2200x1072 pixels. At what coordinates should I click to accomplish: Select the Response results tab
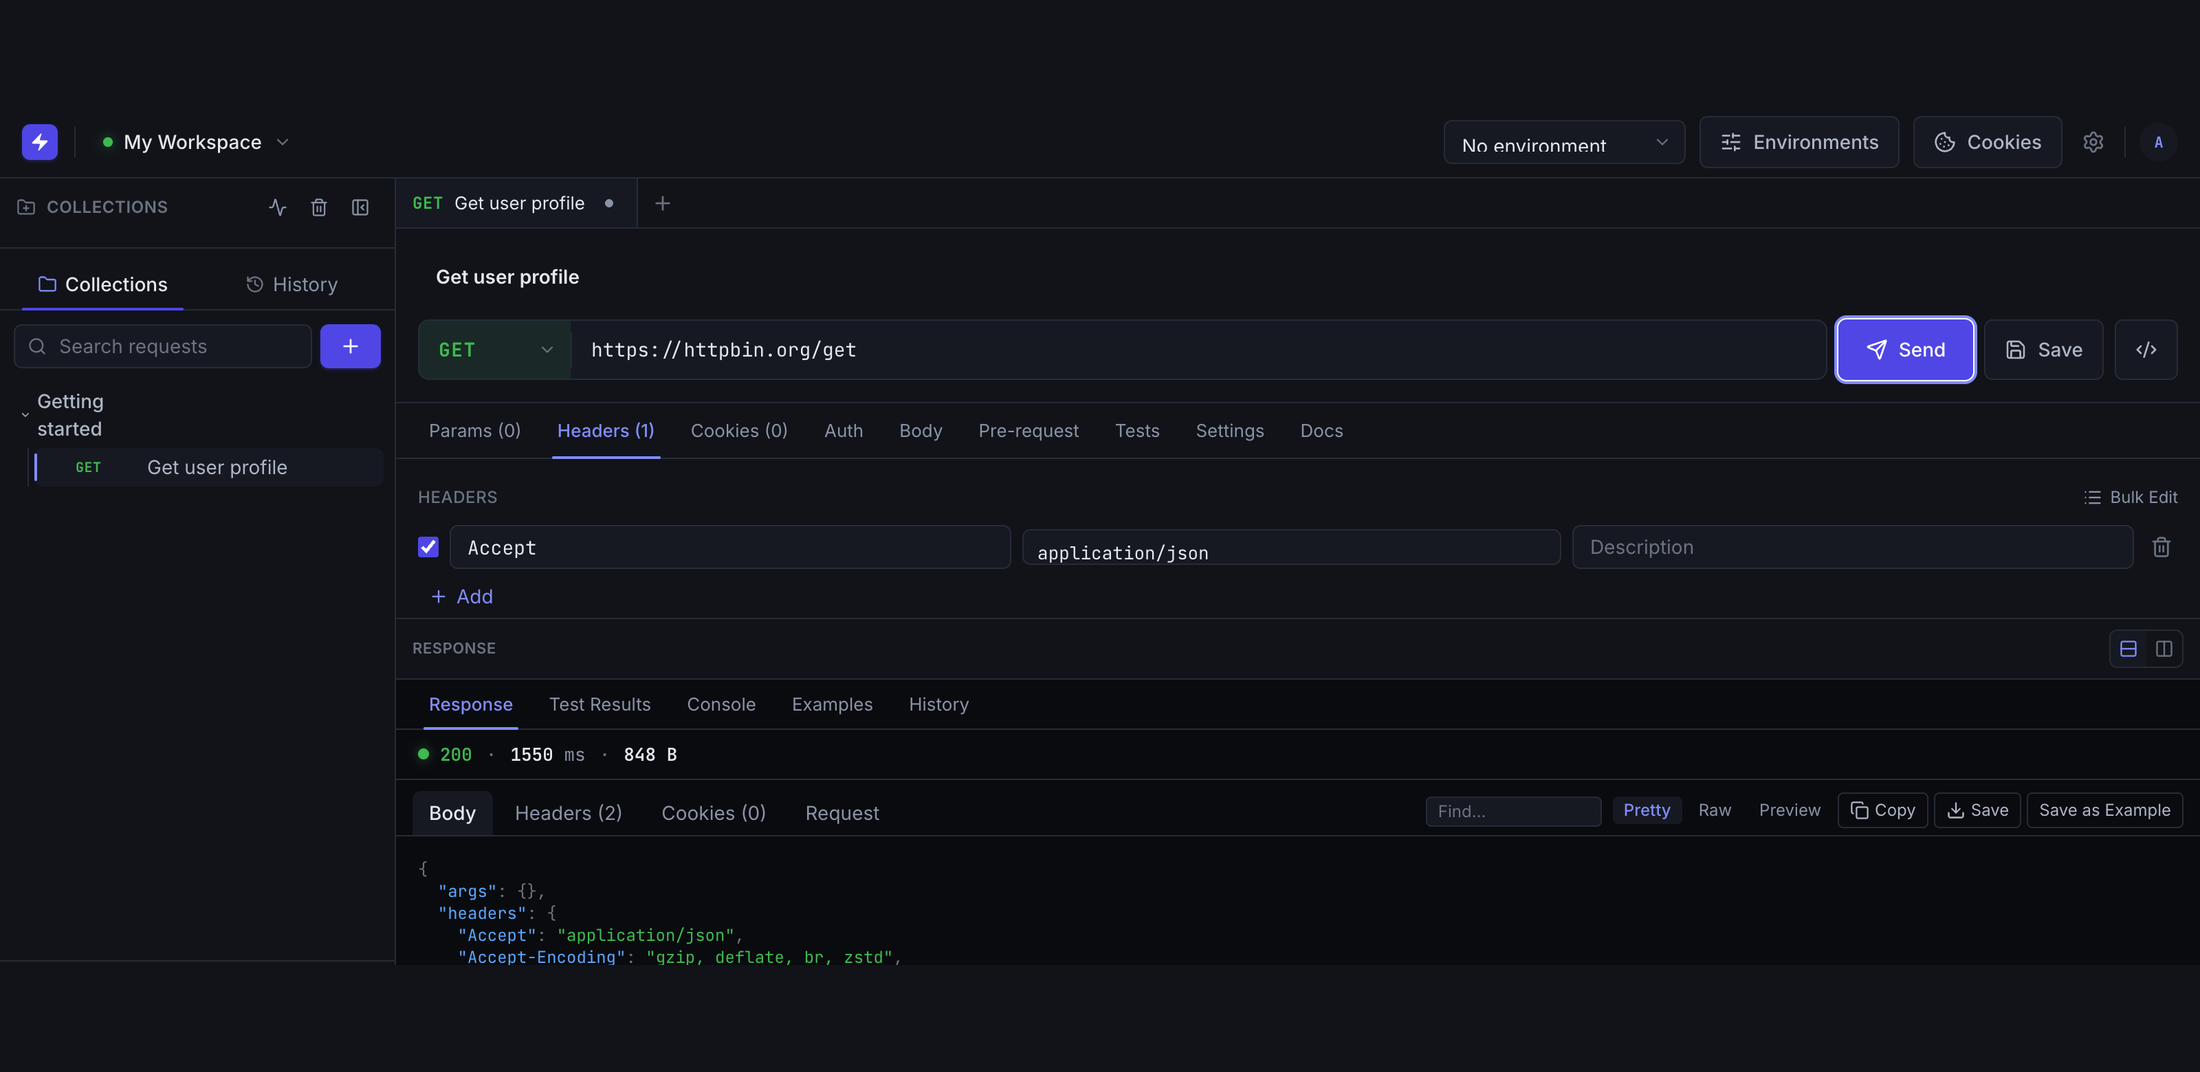470,705
